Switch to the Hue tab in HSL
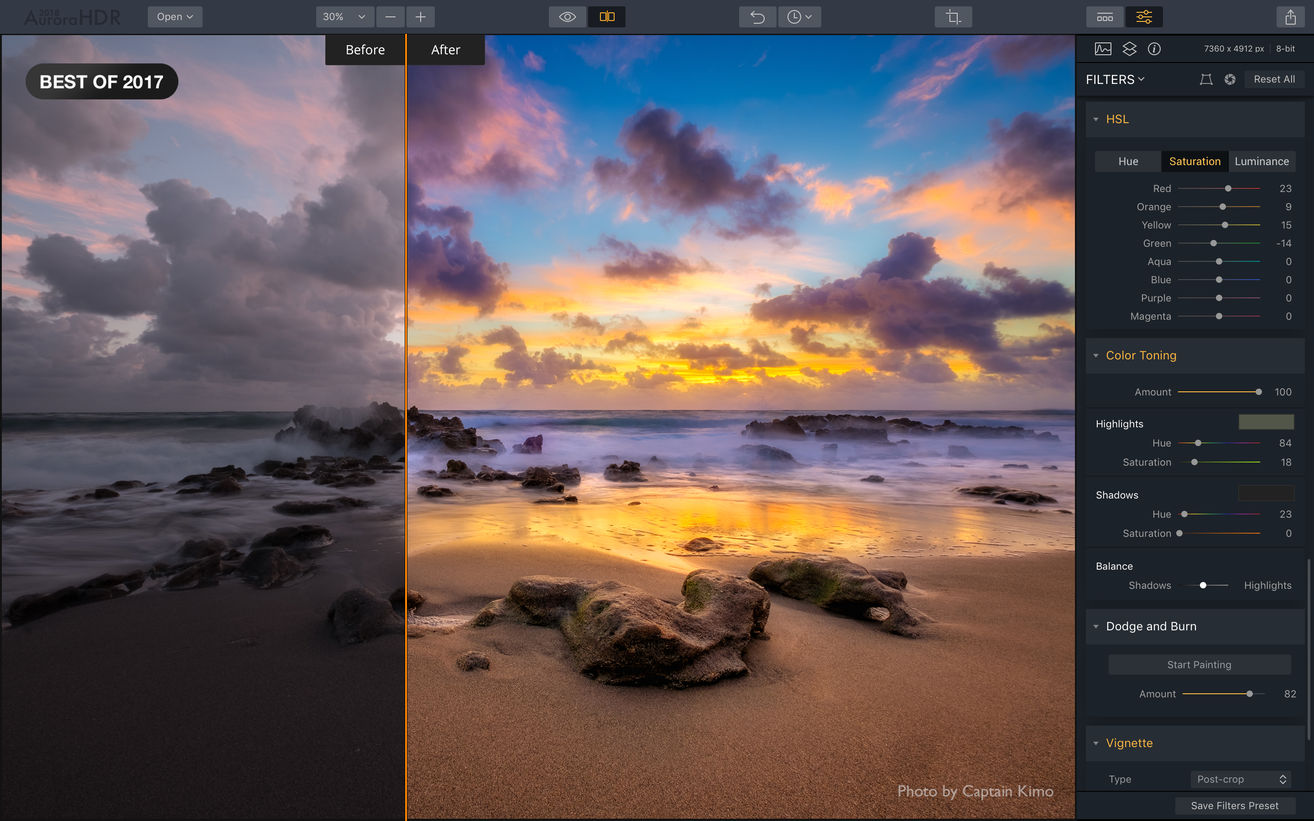Screen dimensions: 1314x821 pyautogui.click(x=1128, y=161)
